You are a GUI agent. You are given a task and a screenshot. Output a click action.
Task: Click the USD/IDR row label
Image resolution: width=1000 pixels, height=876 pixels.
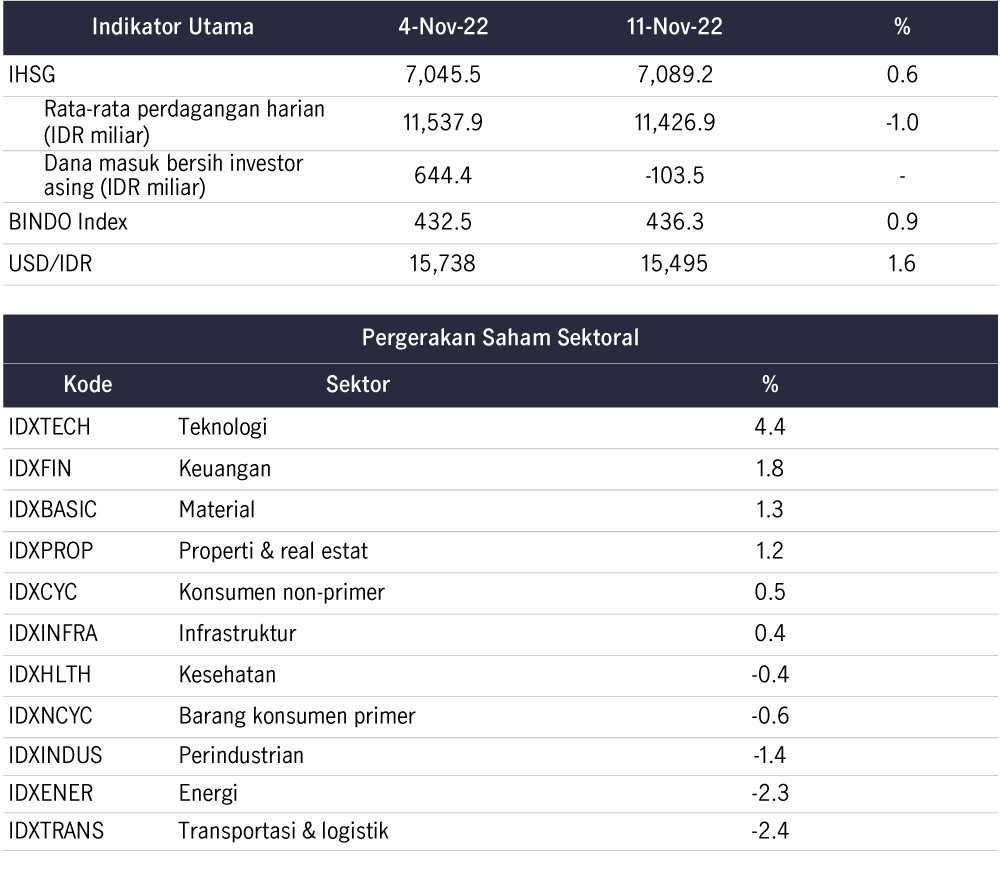[x=50, y=263]
